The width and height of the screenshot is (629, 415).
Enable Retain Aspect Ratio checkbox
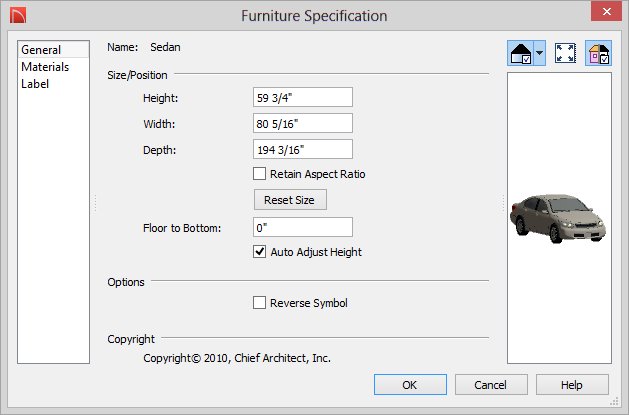tap(259, 174)
